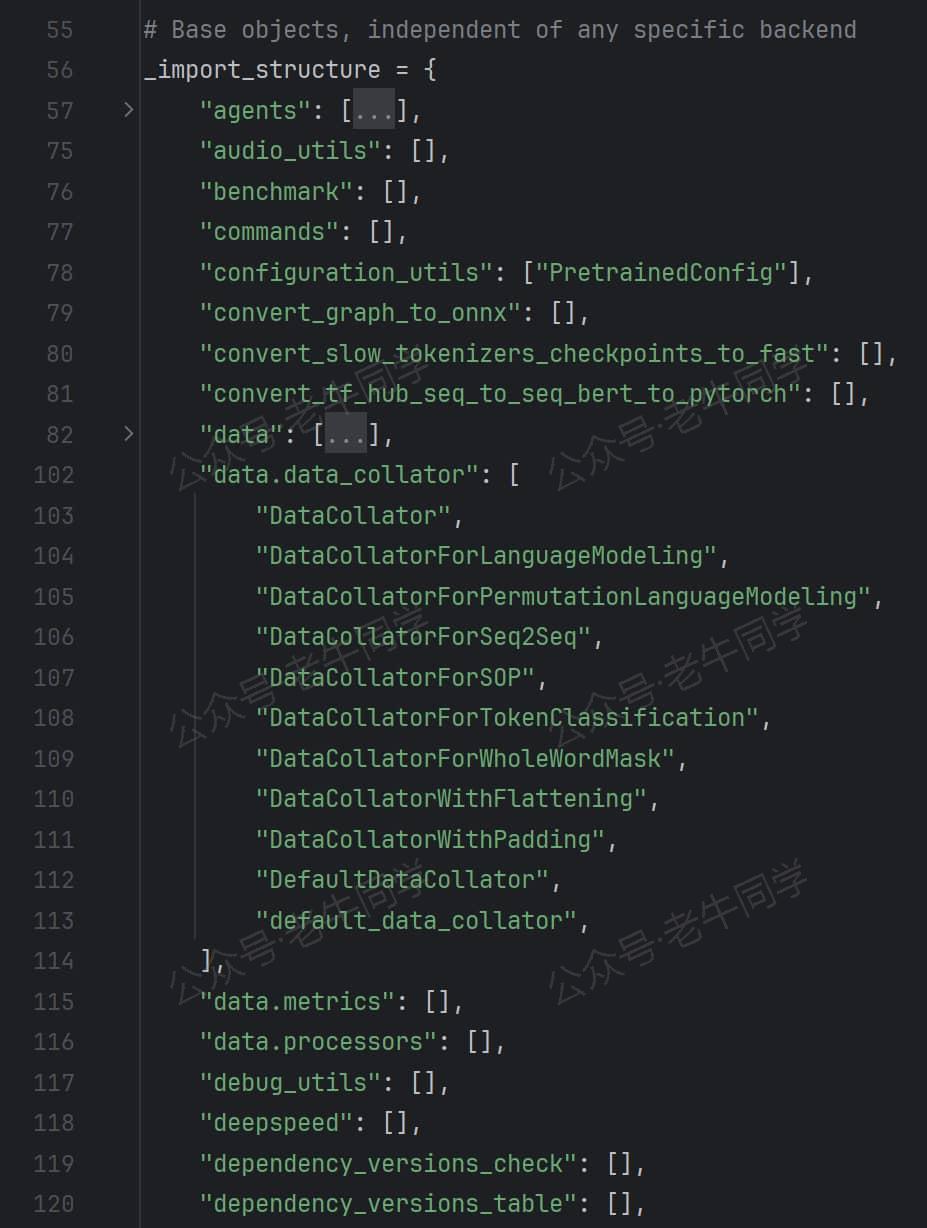The height and width of the screenshot is (1228, 927).
Task: Click "DataCollatorForLanguageModeling" entry
Action: tap(486, 556)
